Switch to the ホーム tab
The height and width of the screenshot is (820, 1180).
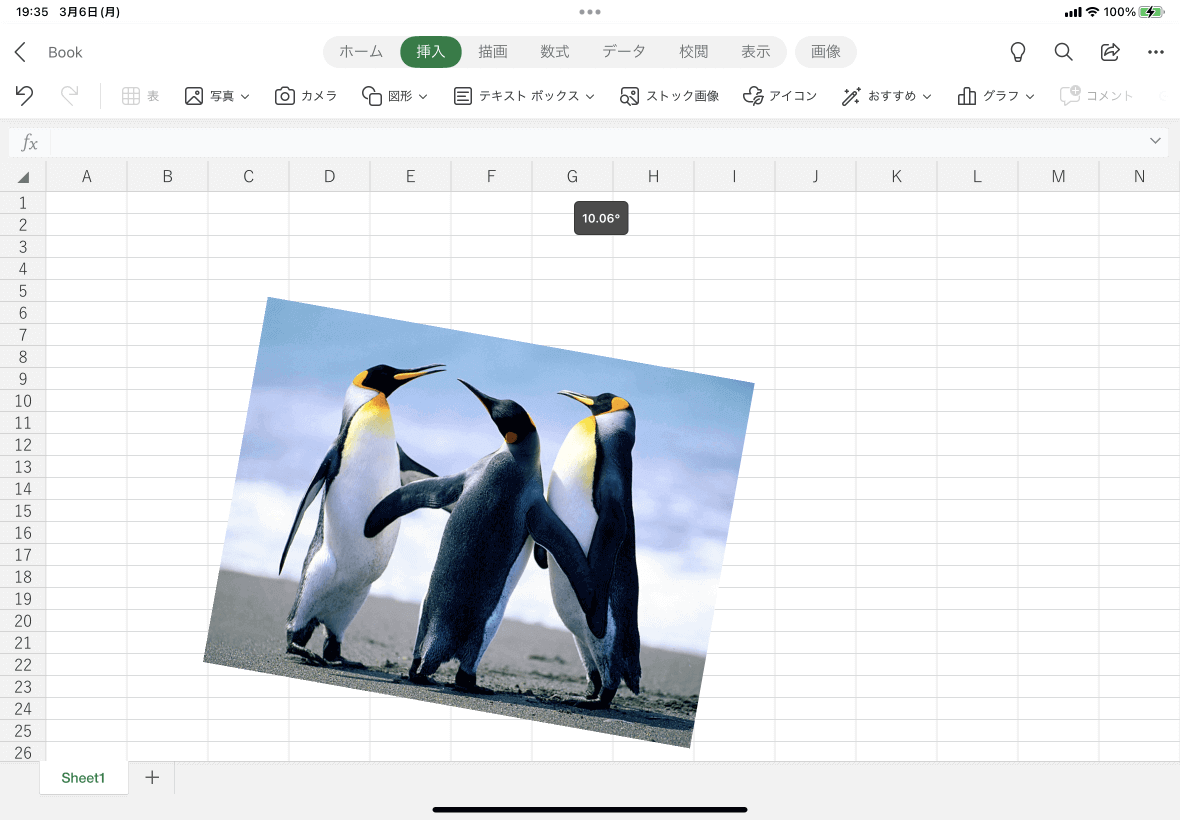(361, 52)
